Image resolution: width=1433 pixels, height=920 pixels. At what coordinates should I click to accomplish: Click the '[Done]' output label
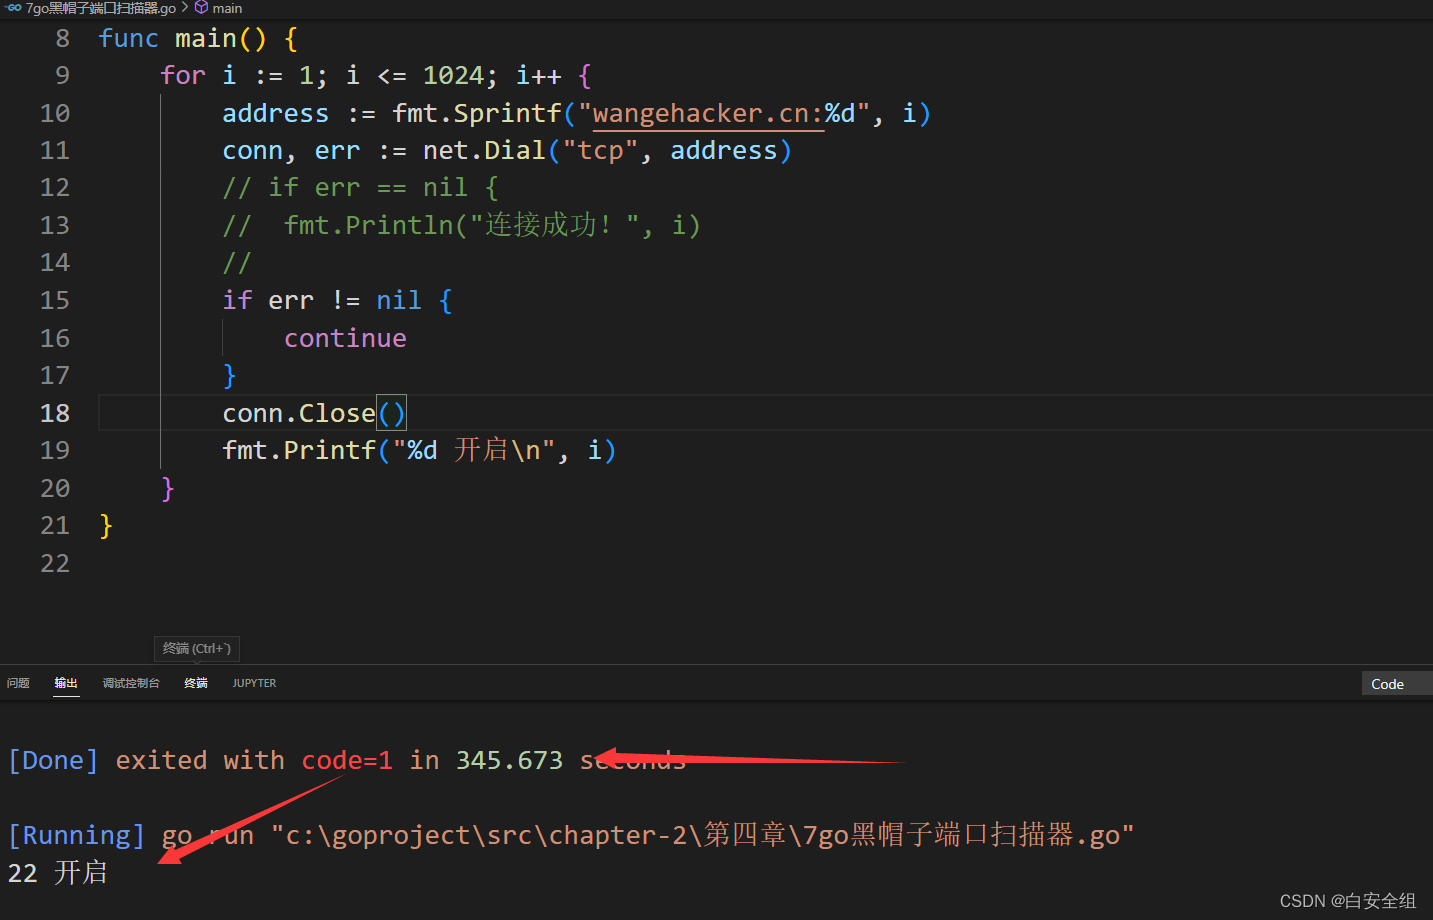(53, 760)
